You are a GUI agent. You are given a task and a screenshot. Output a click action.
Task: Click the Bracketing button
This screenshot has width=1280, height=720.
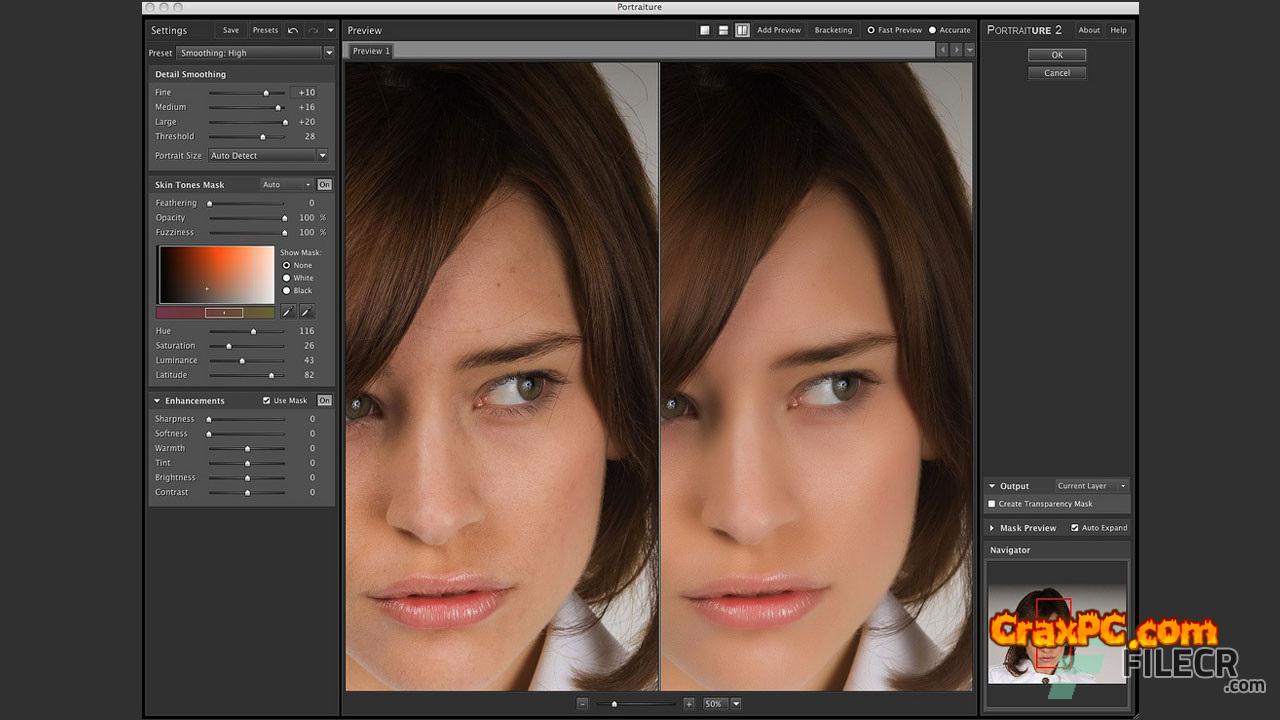(833, 30)
